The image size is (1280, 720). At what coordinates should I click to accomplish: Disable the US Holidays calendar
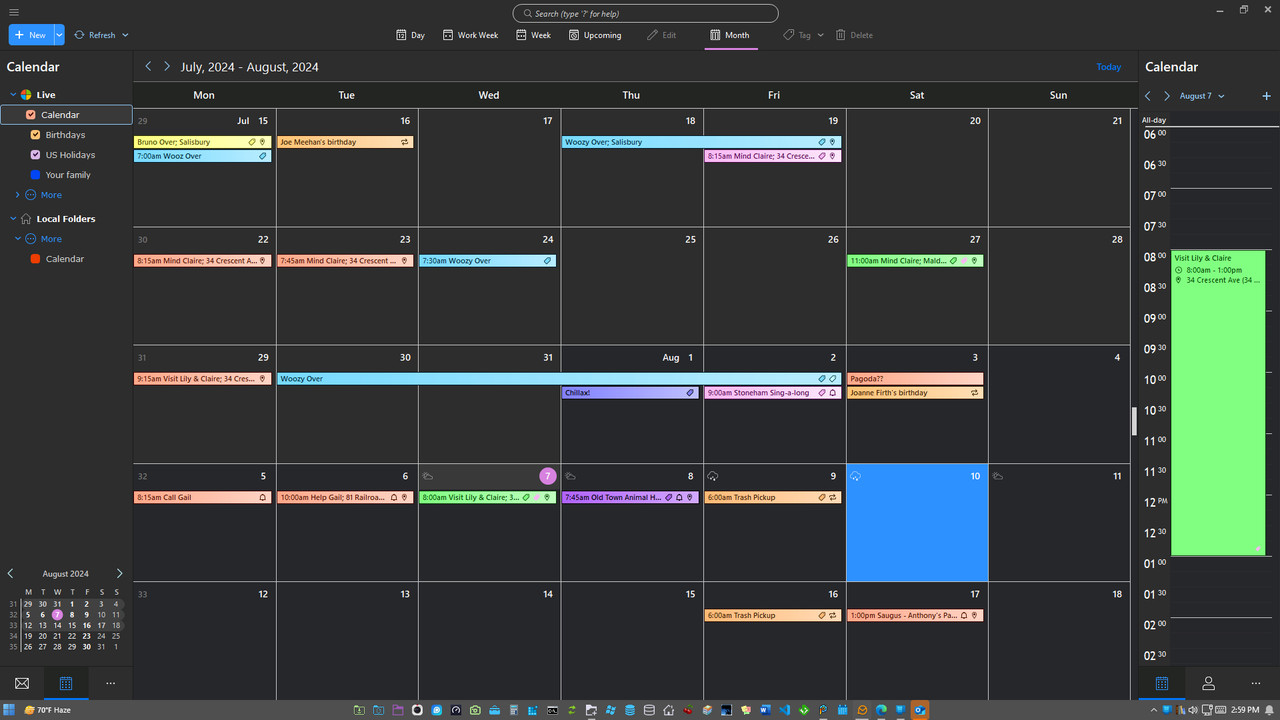click(34, 154)
